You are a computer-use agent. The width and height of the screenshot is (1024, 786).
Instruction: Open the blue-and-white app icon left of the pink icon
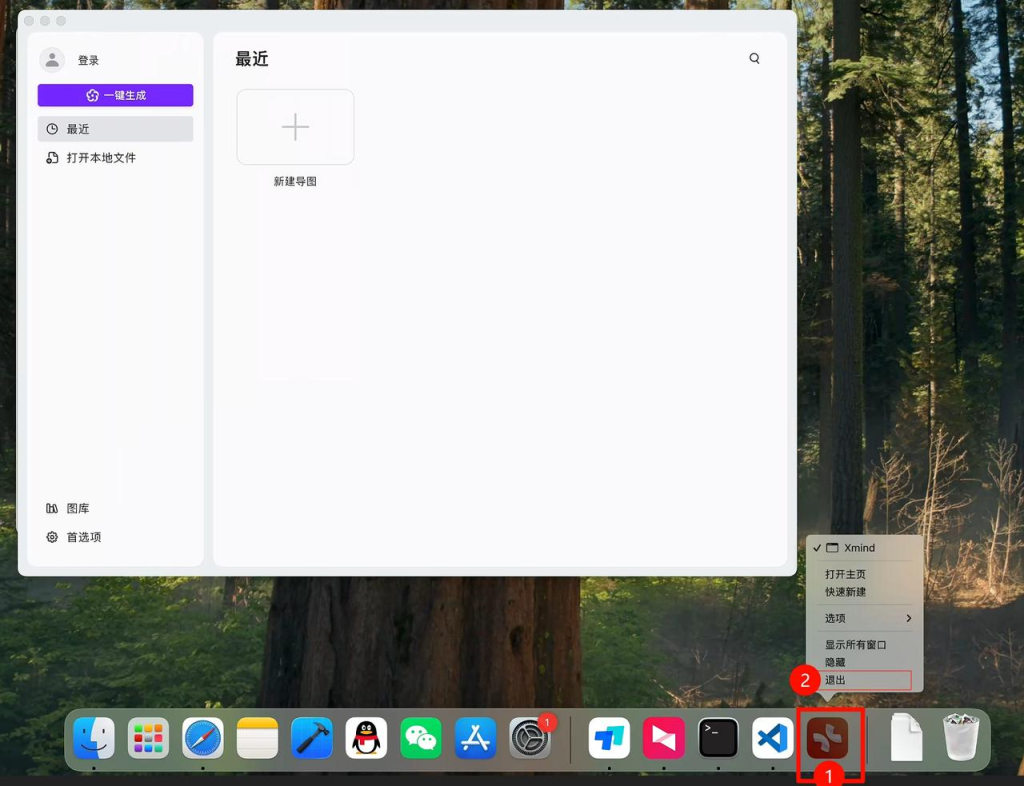[x=609, y=738]
